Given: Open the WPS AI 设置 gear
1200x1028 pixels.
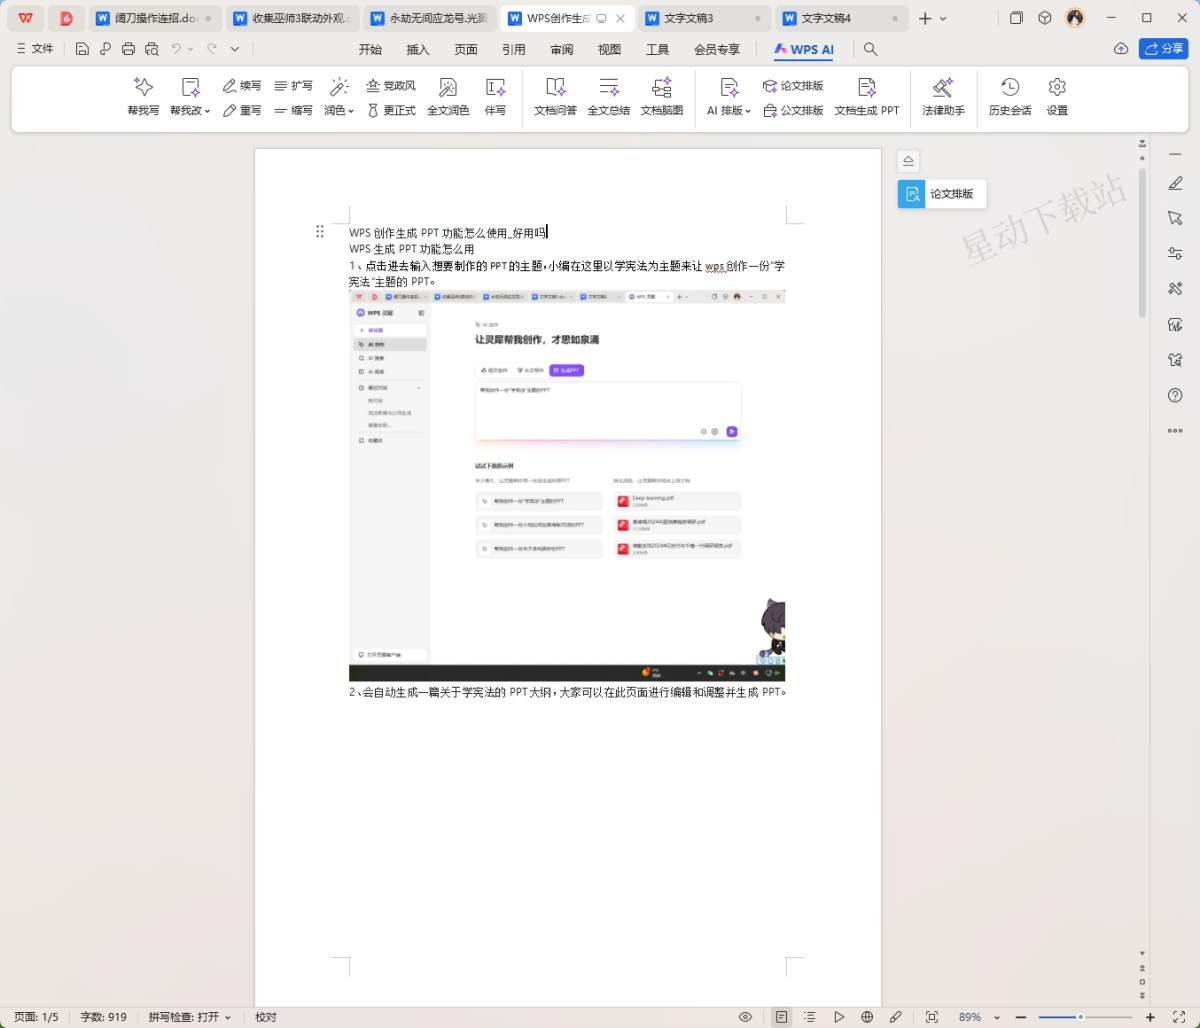Looking at the screenshot, I should 1057,97.
